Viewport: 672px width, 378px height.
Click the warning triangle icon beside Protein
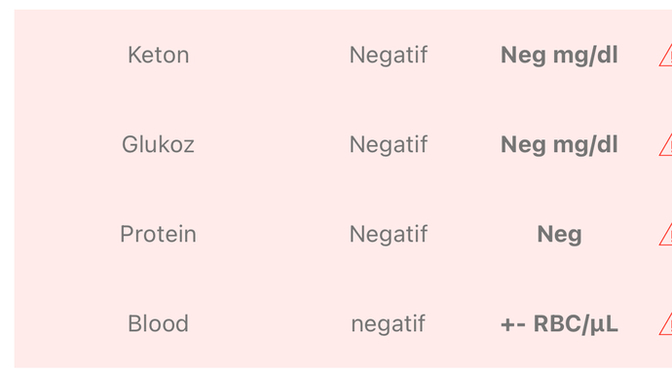(666, 234)
